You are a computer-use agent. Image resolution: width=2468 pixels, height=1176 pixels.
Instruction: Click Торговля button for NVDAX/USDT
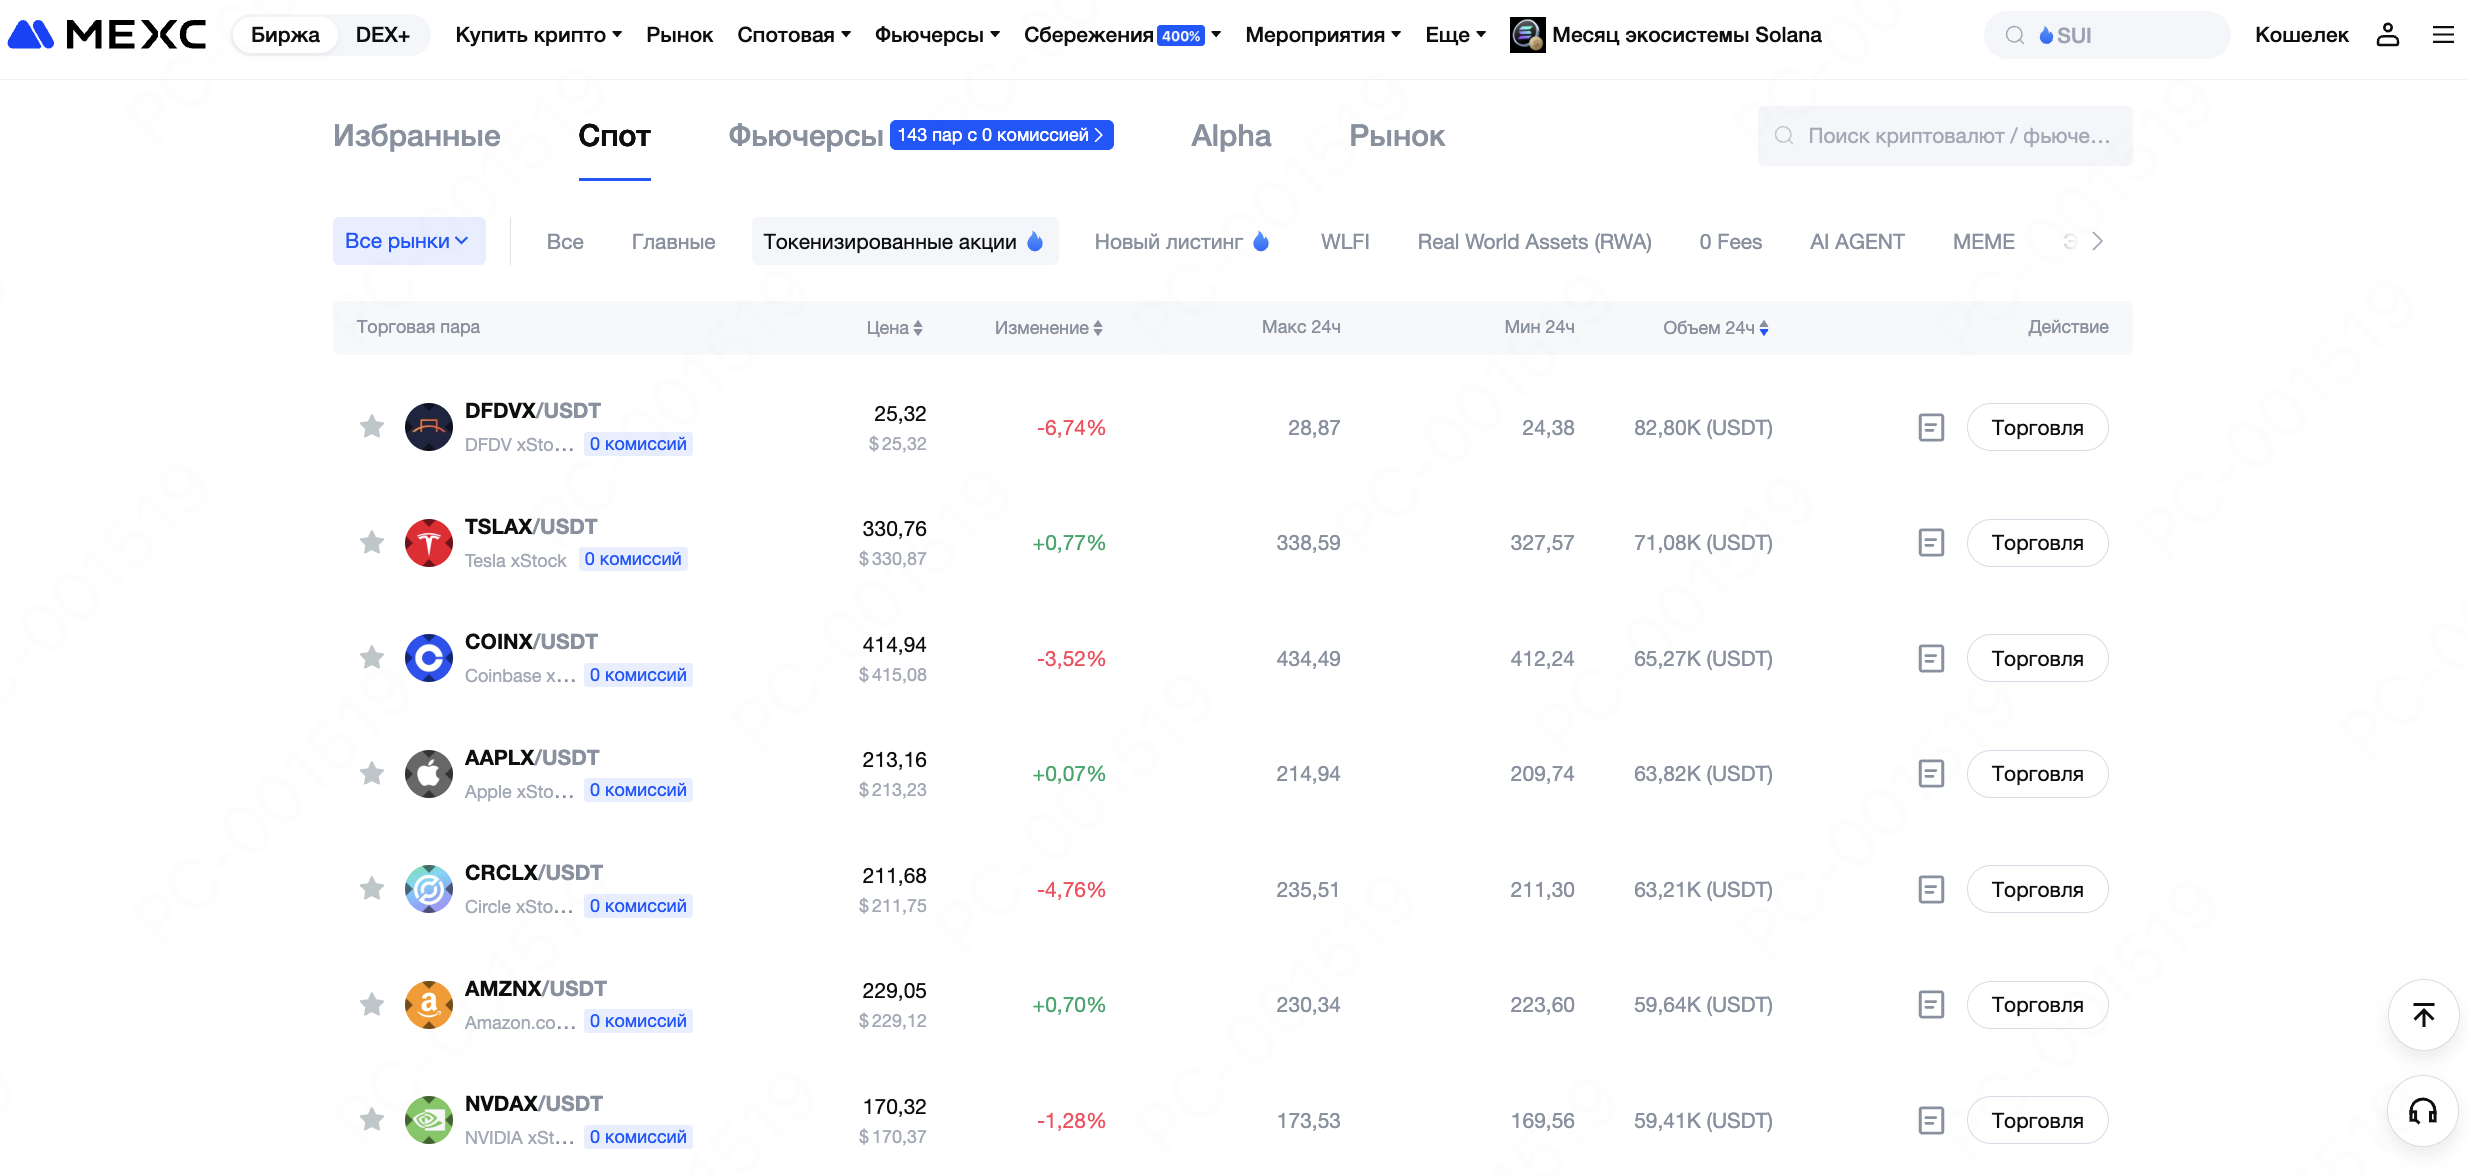pos(2037,1121)
